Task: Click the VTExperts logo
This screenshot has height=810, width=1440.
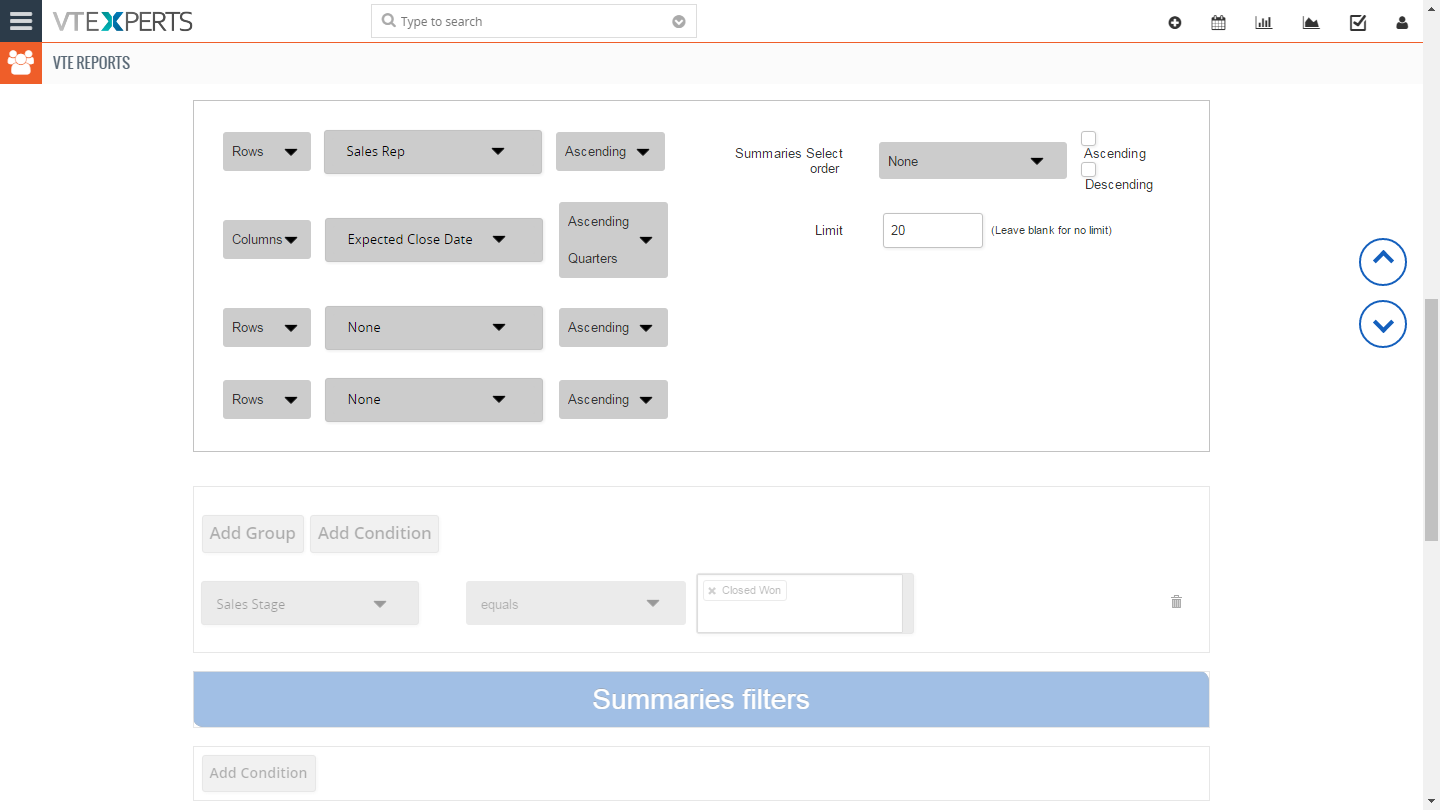Action: (x=123, y=21)
